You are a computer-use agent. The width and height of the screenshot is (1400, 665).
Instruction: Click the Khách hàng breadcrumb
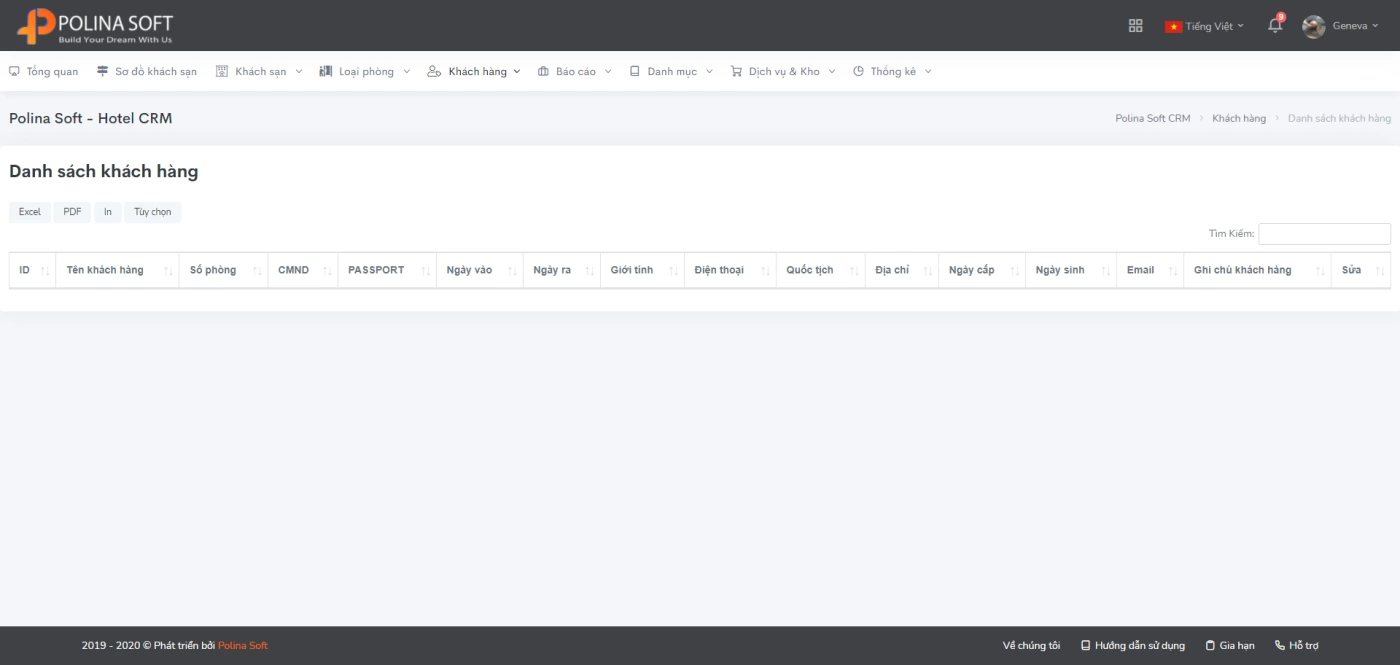pyautogui.click(x=1239, y=118)
